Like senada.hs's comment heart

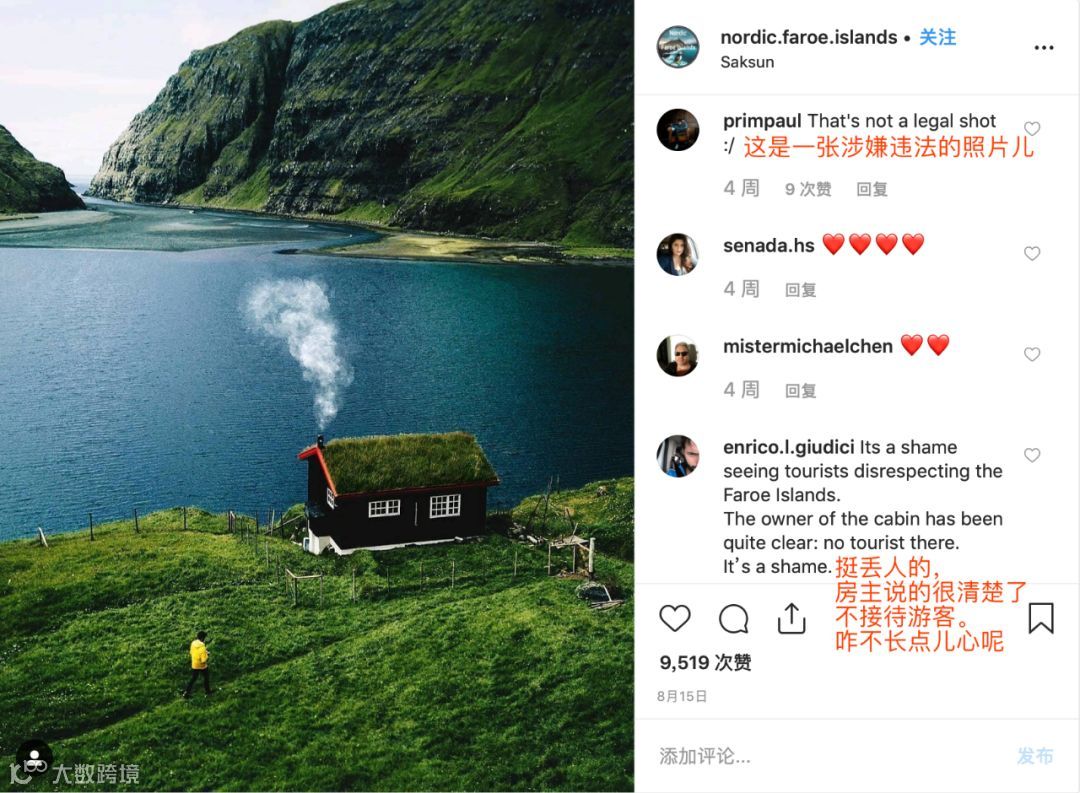click(x=1032, y=254)
